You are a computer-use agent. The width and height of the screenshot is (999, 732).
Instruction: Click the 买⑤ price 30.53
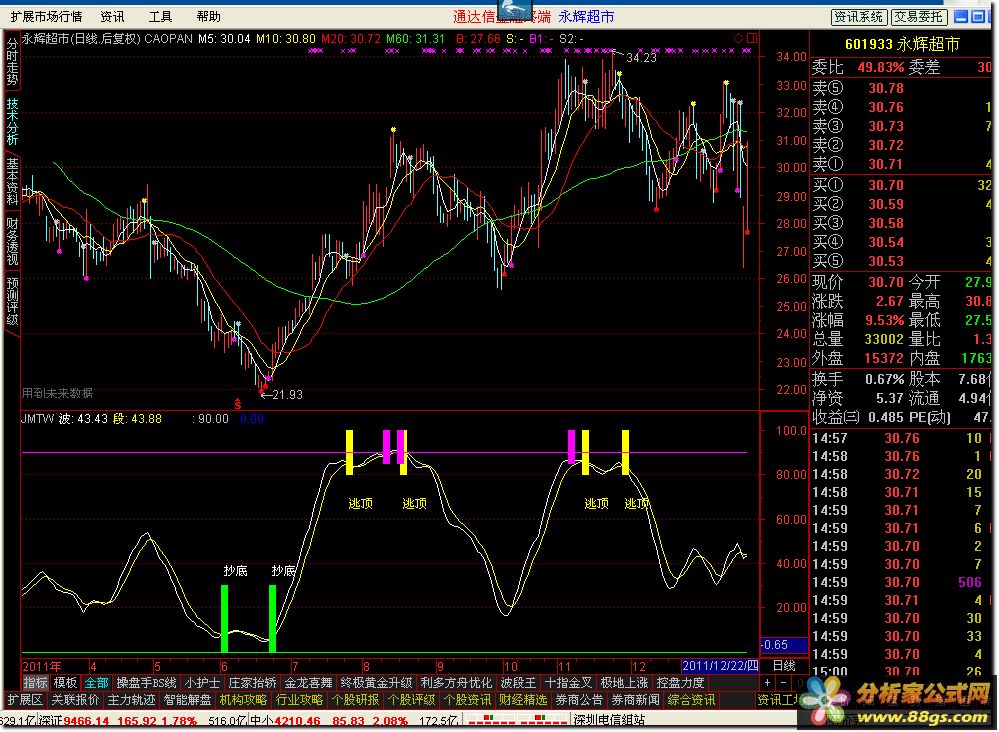click(x=886, y=261)
